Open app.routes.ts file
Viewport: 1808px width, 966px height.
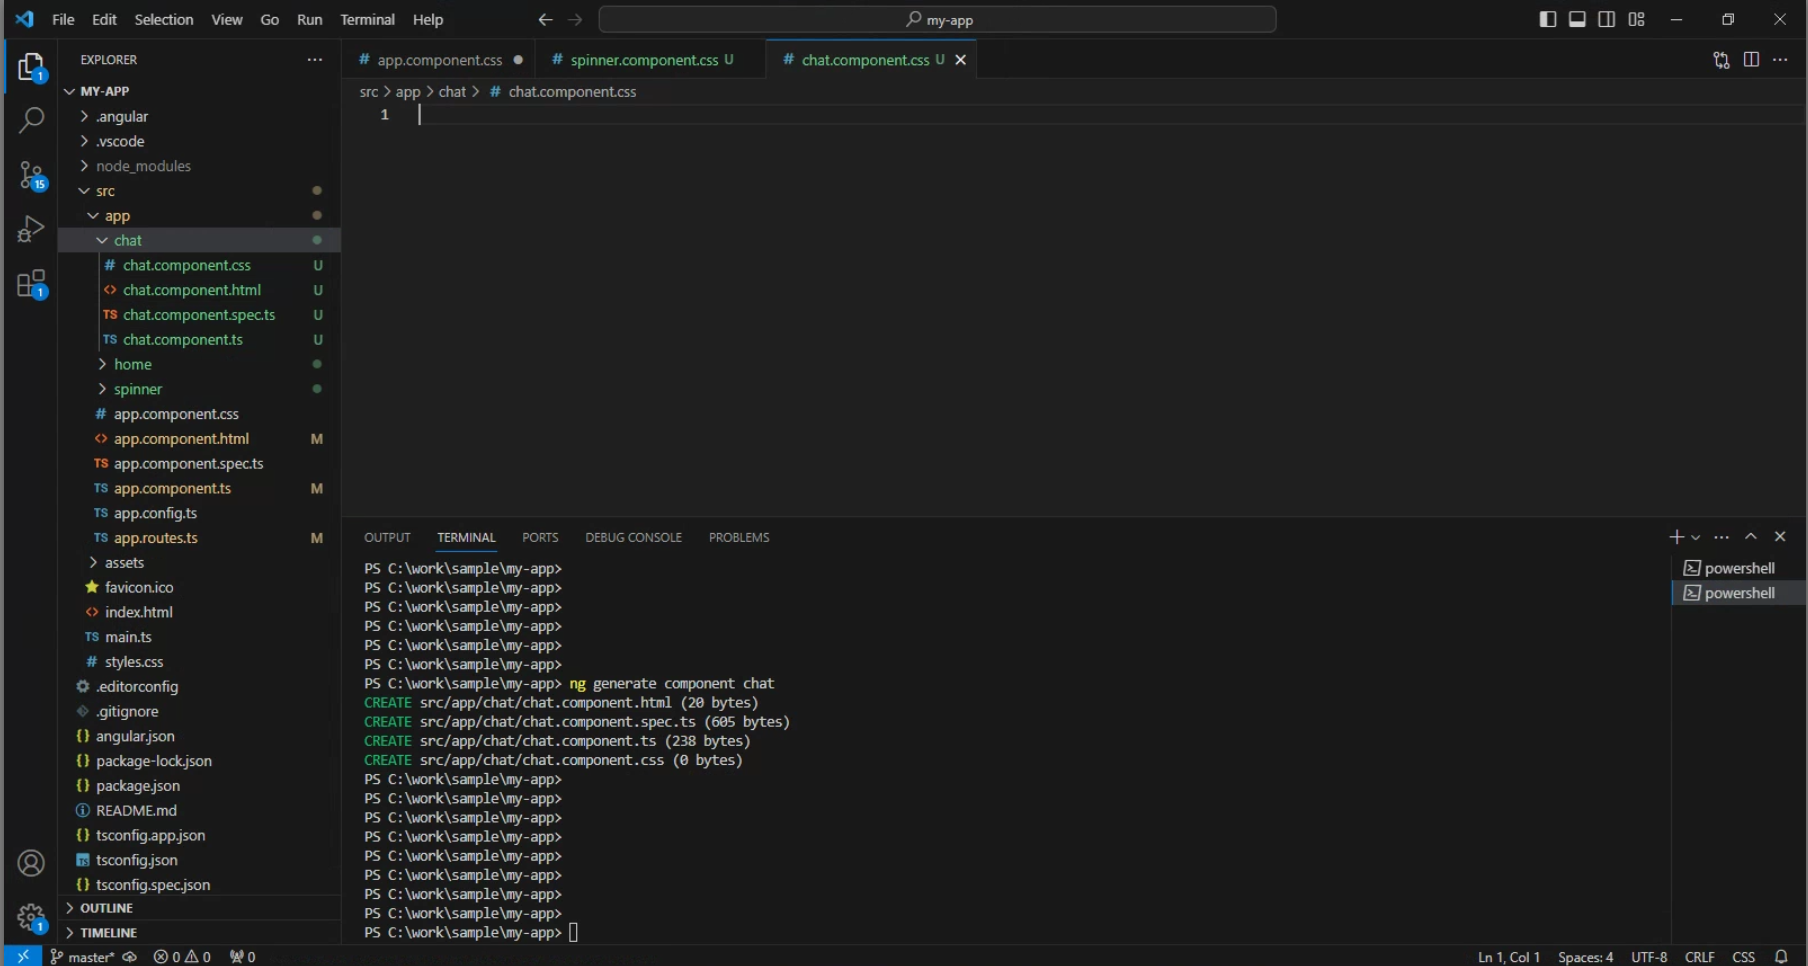pos(199,538)
